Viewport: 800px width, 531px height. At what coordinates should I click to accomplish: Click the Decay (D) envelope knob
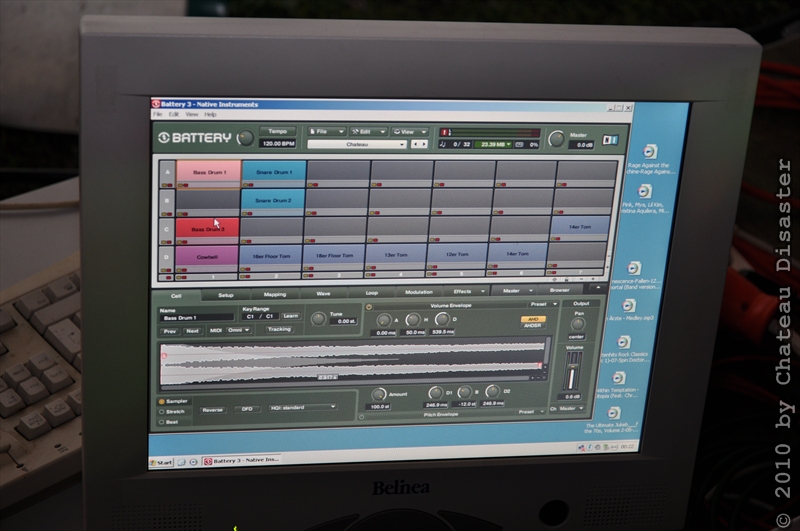(442, 319)
